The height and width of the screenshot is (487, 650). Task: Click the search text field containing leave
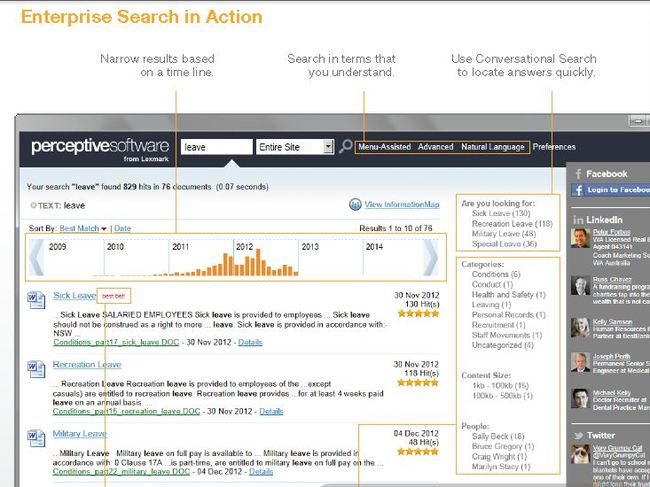(216, 147)
